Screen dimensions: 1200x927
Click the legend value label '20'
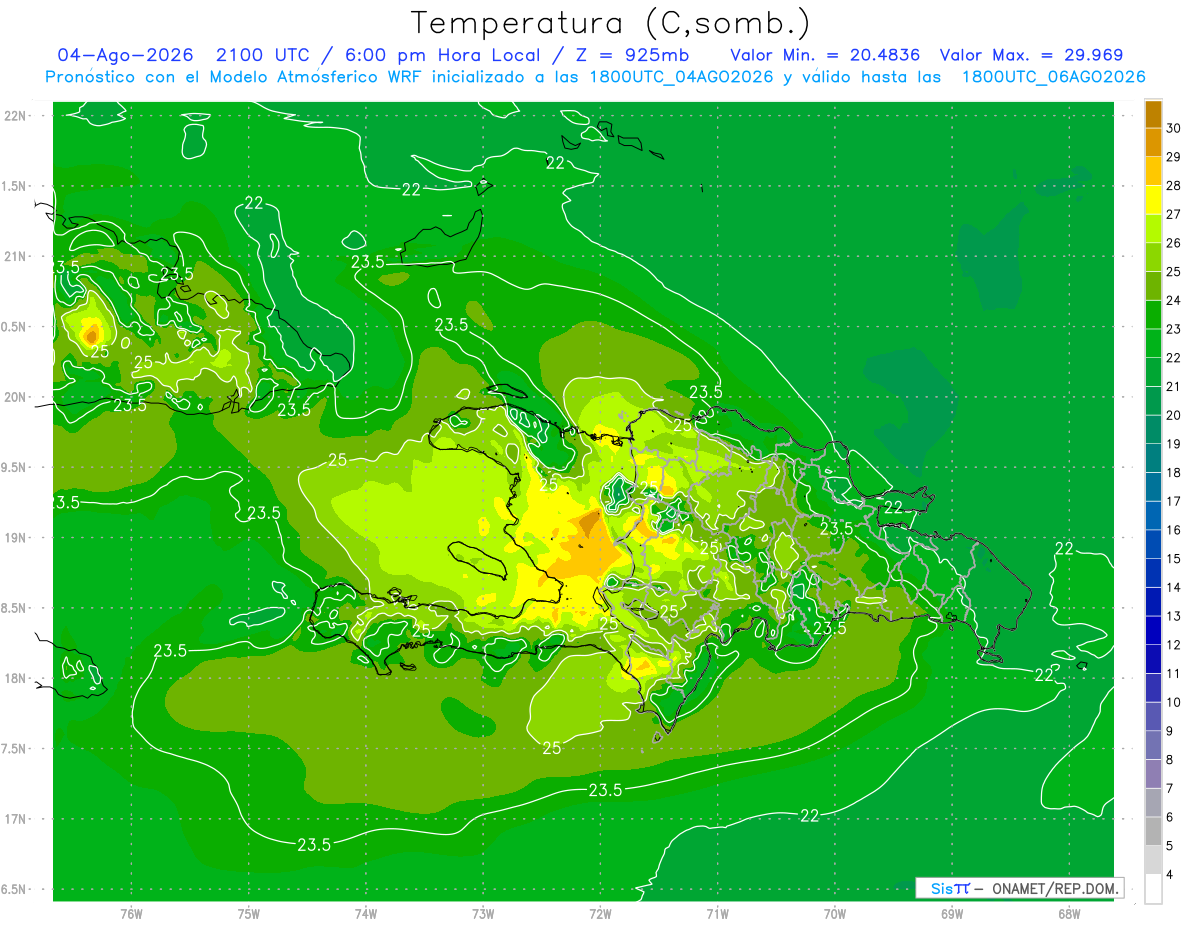[x=1174, y=415]
